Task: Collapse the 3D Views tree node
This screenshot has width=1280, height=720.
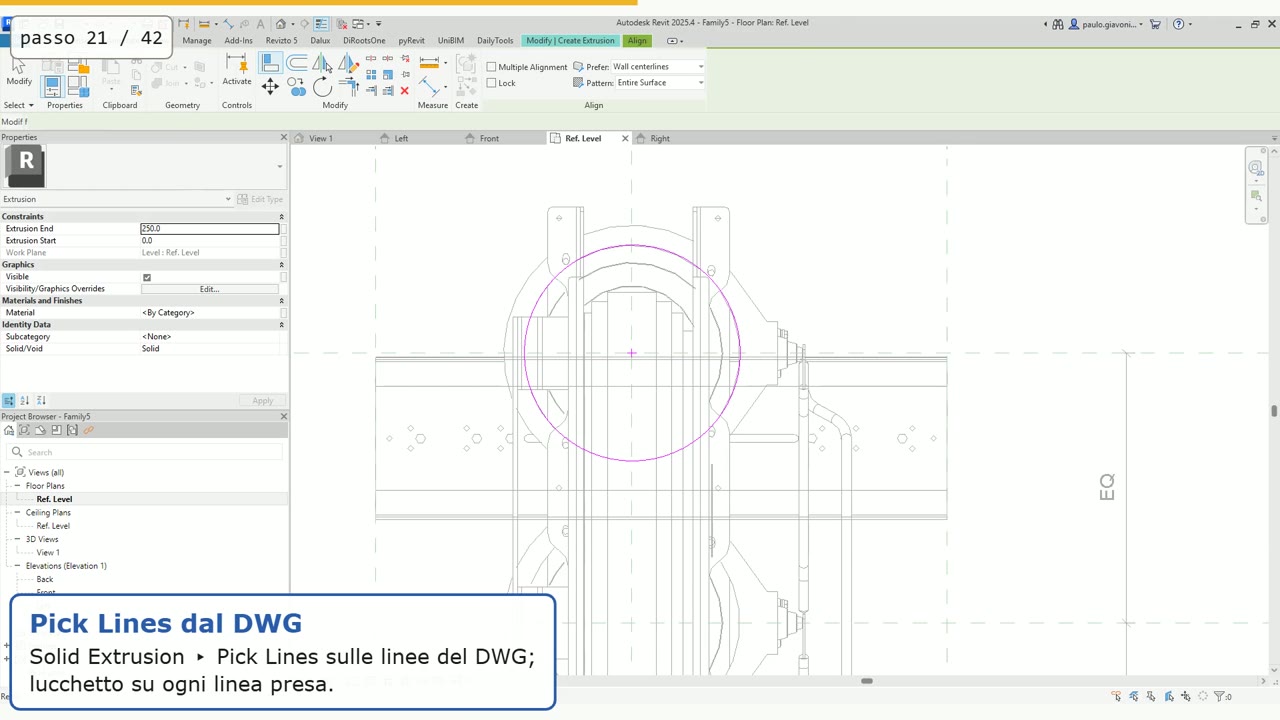Action: click(17, 539)
